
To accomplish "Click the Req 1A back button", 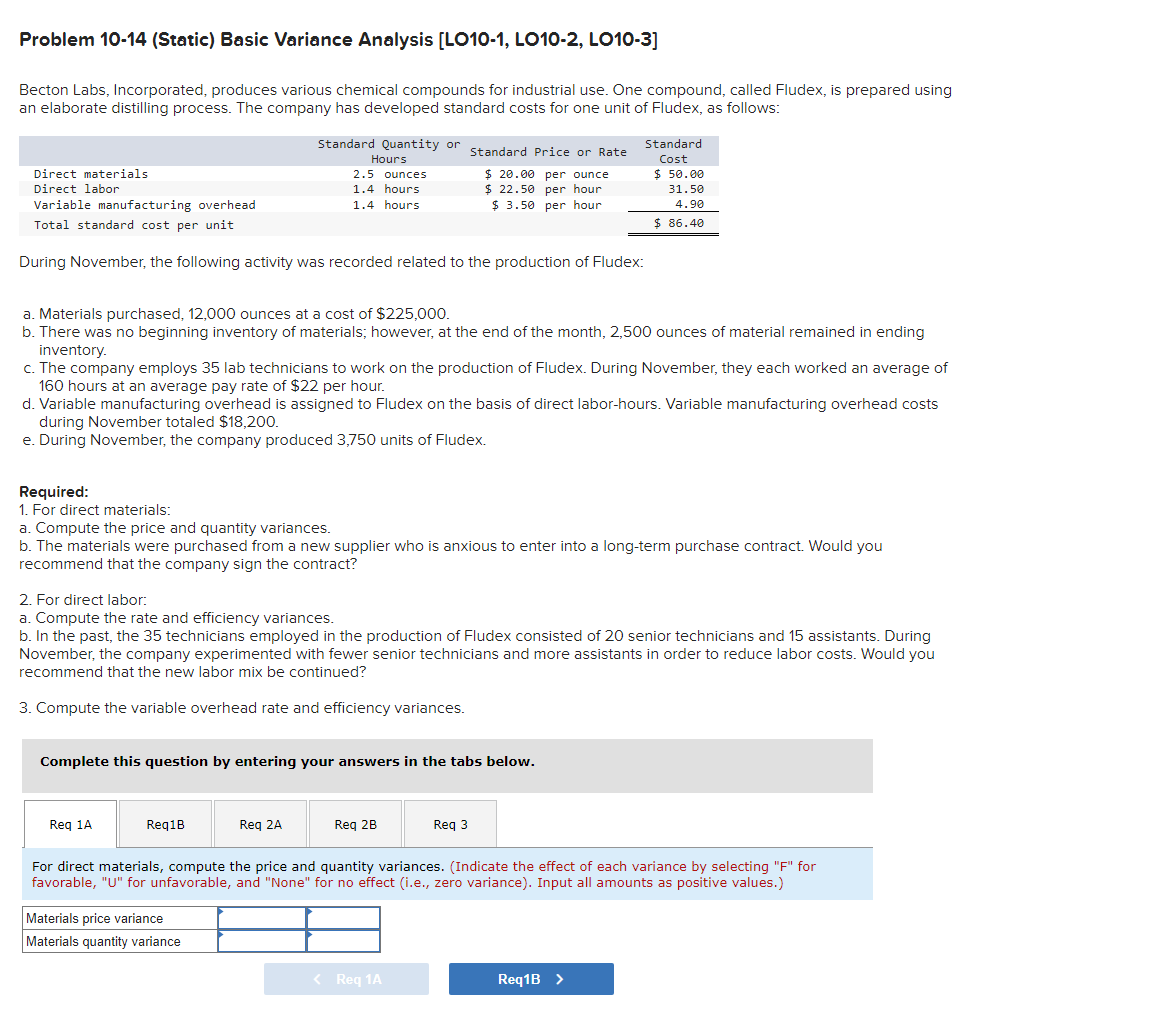I will (346, 978).
